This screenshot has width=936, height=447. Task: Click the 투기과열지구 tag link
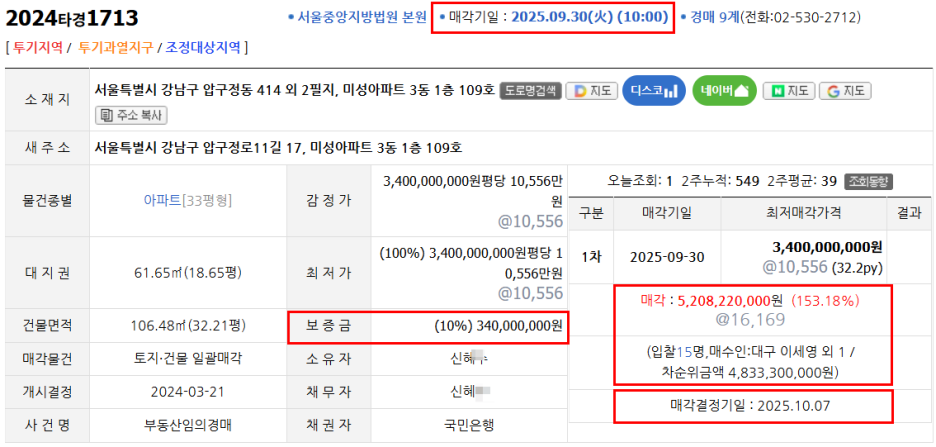pyautogui.click(x=114, y=47)
